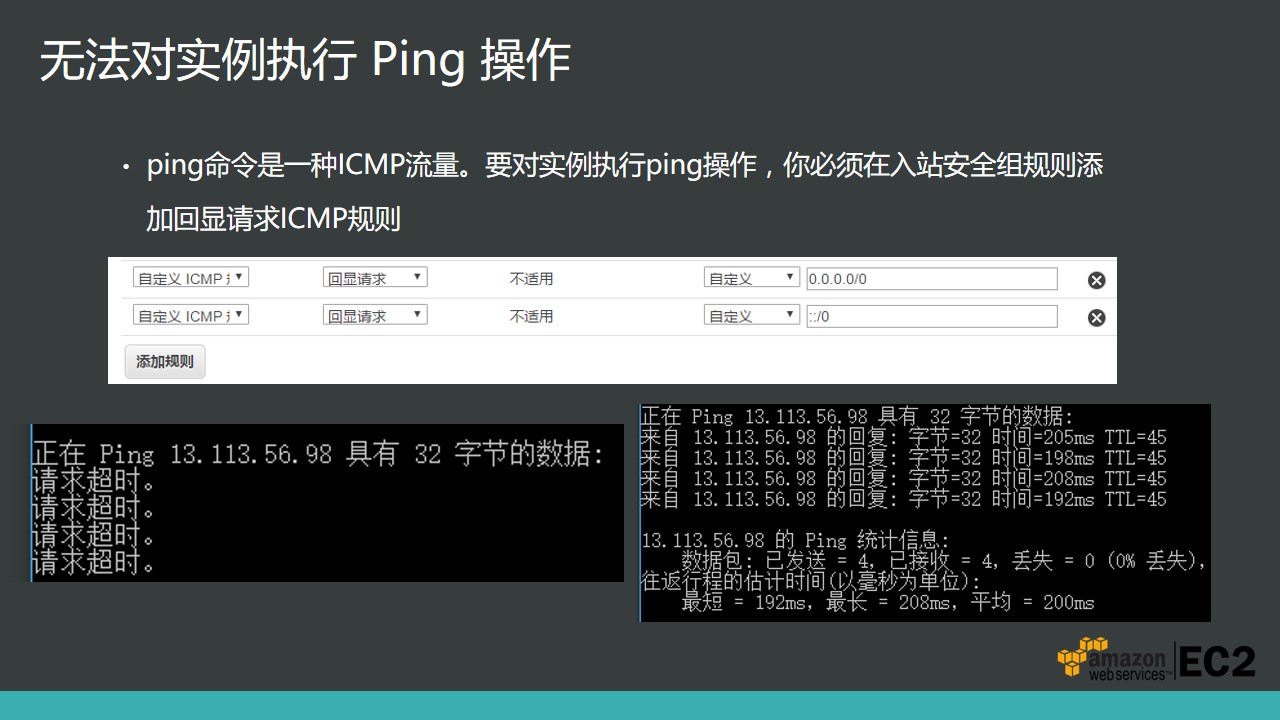Click successful terminal header 正在 Ping line
1280x720 pixels.
click(857, 416)
